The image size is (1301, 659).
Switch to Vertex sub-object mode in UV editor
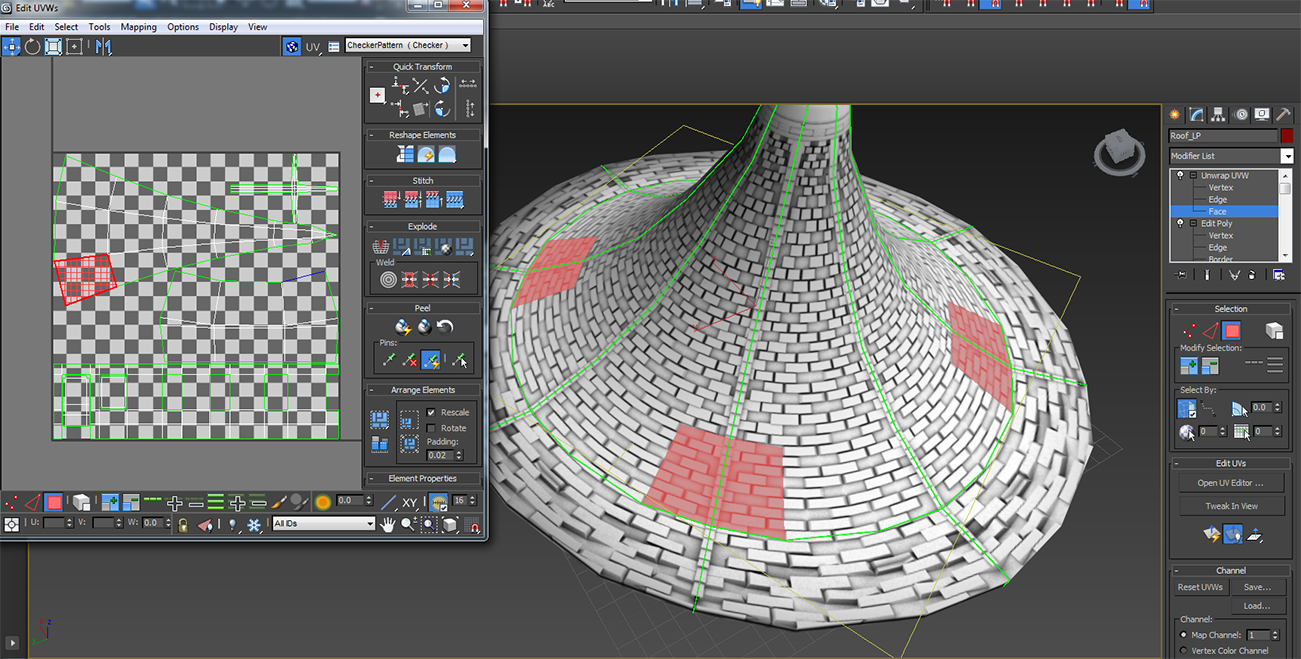pos(11,502)
